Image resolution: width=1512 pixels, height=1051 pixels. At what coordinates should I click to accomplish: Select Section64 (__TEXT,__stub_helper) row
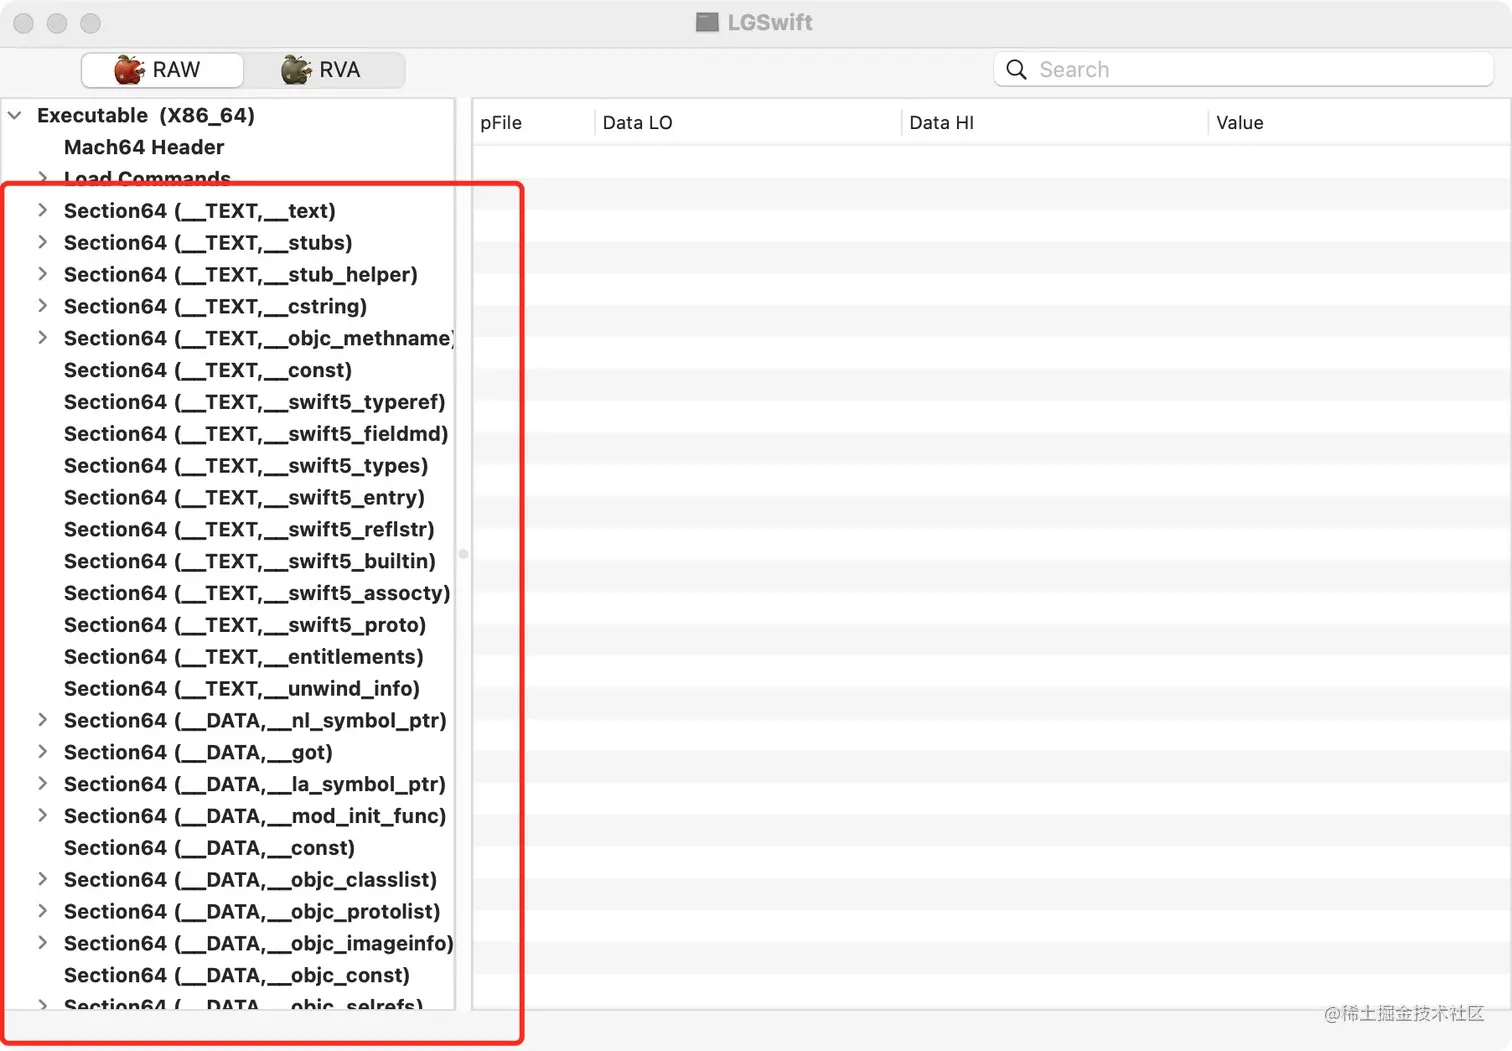click(x=229, y=275)
